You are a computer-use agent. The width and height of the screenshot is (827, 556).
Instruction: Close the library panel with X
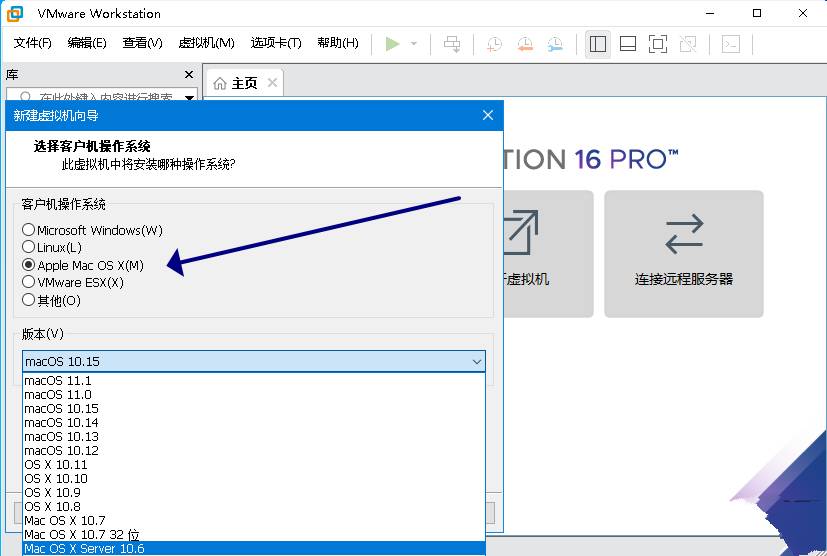pyautogui.click(x=189, y=75)
